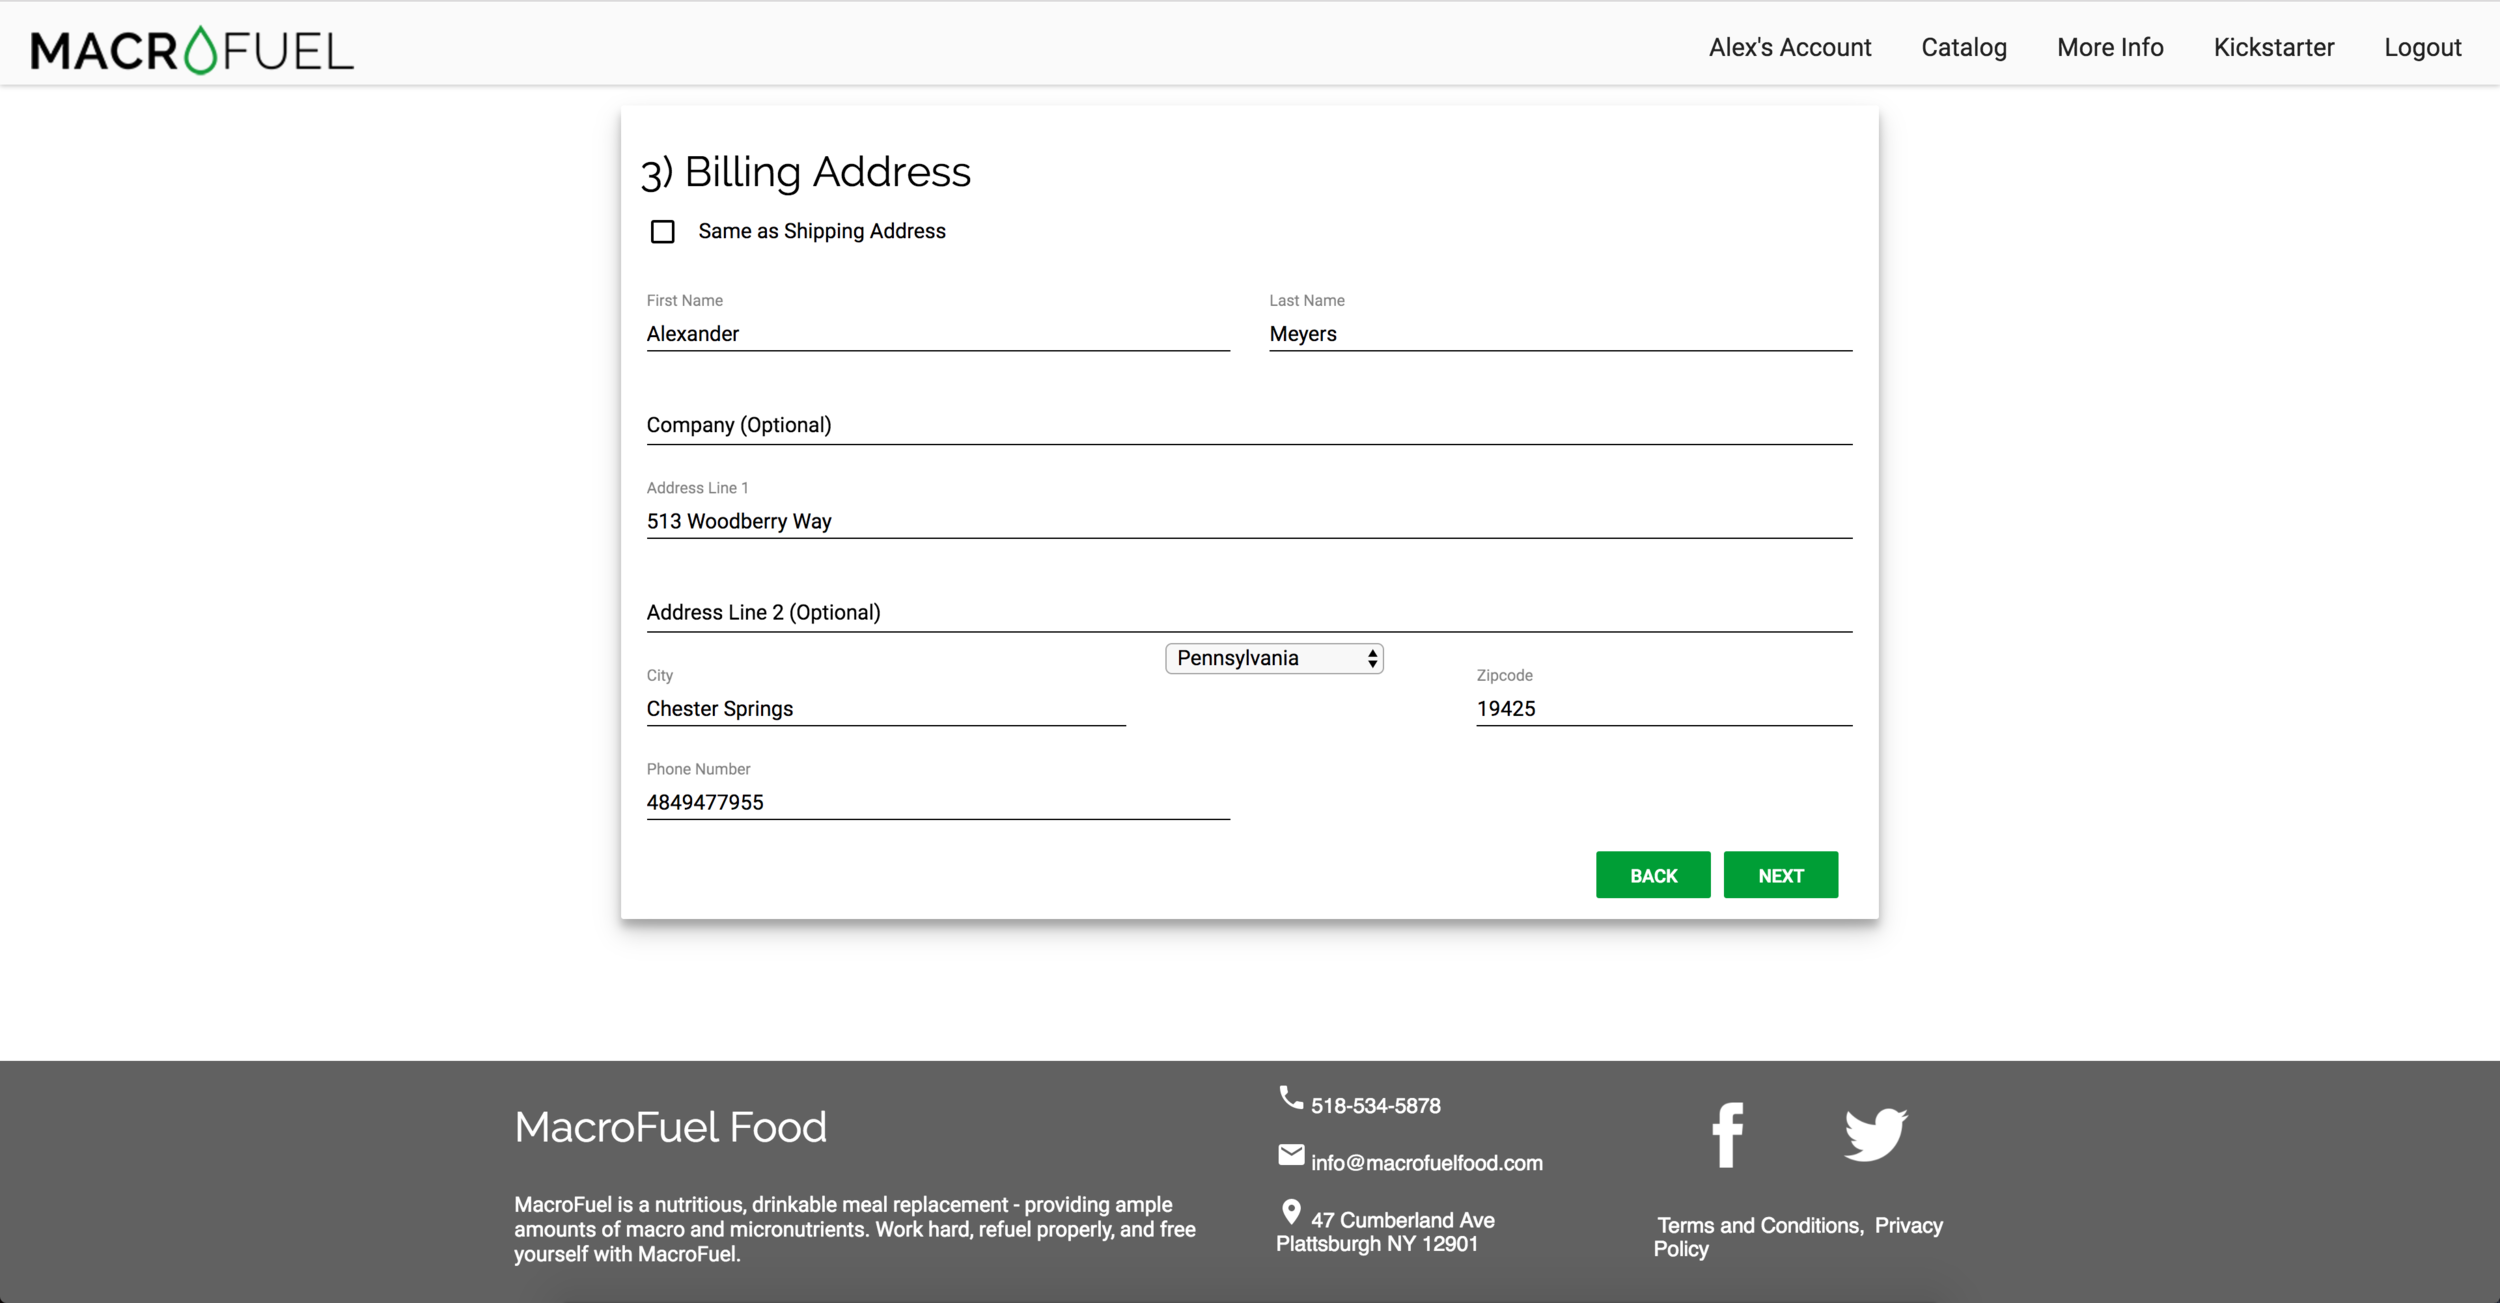Click the 3) Billing Address heading
2500x1303 pixels.
click(x=806, y=172)
